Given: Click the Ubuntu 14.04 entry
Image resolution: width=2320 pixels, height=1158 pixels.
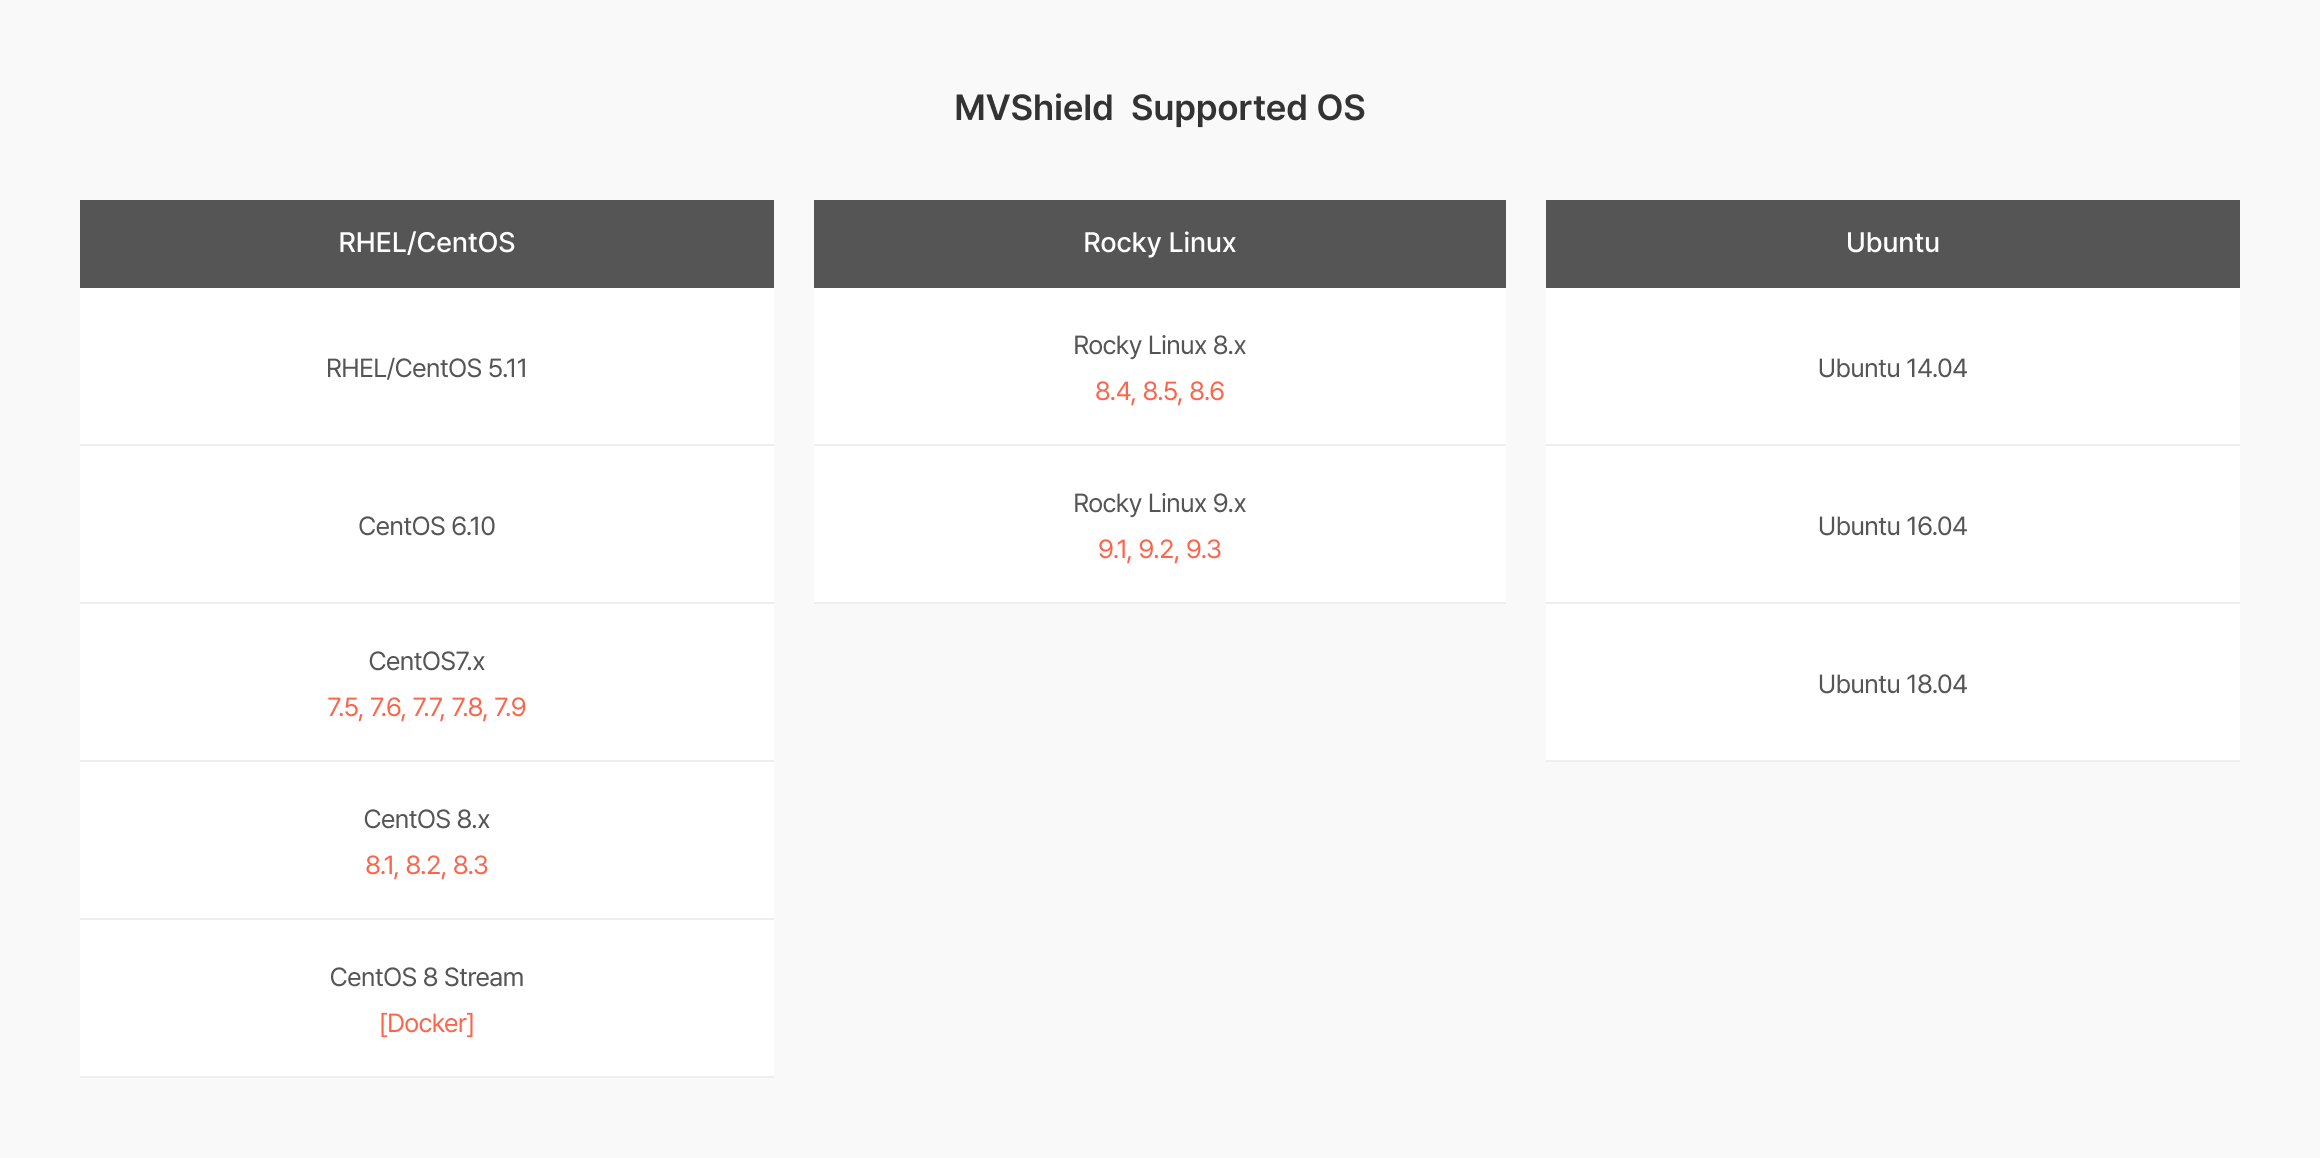Looking at the screenshot, I should pos(1892,368).
